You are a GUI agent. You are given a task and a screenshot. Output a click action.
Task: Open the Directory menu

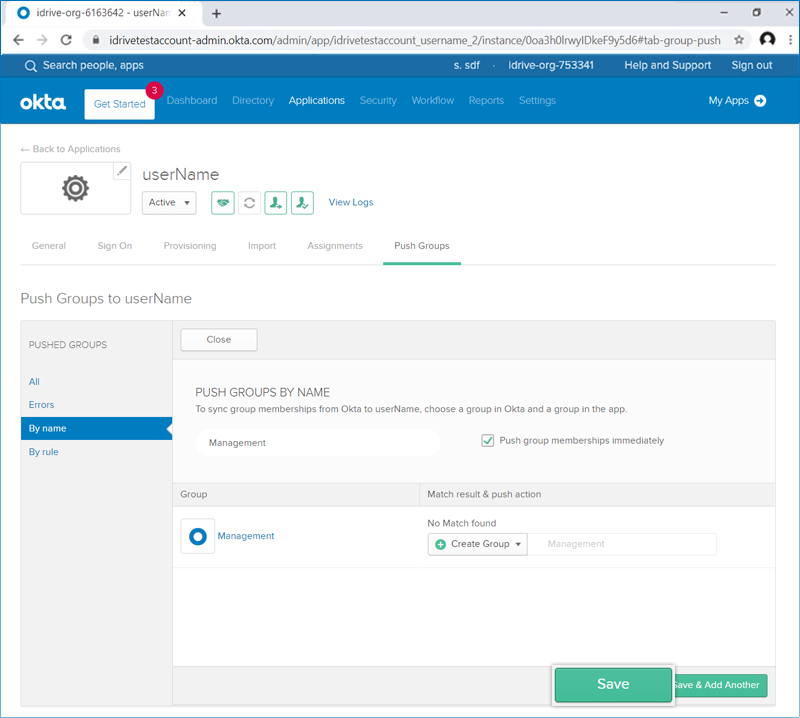click(x=253, y=101)
